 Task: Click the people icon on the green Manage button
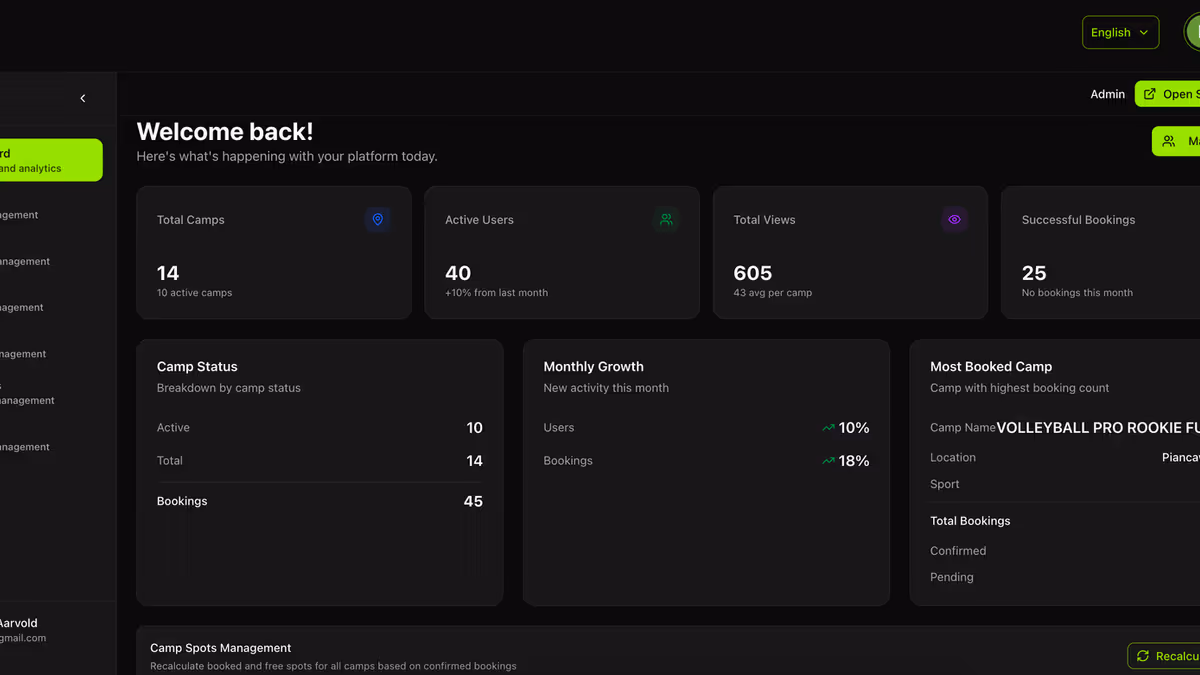1167,141
